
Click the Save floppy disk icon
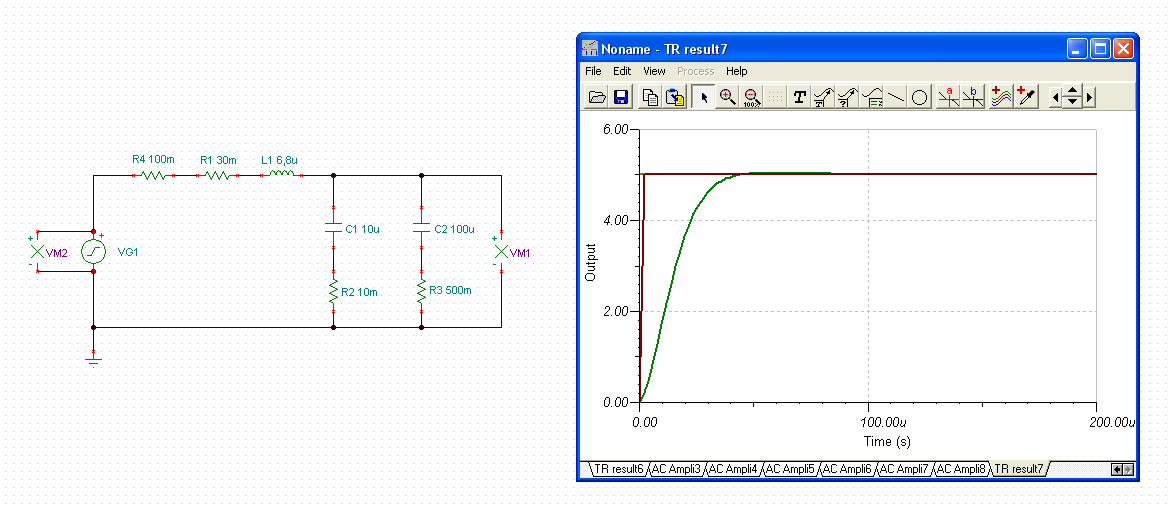point(621,97)
